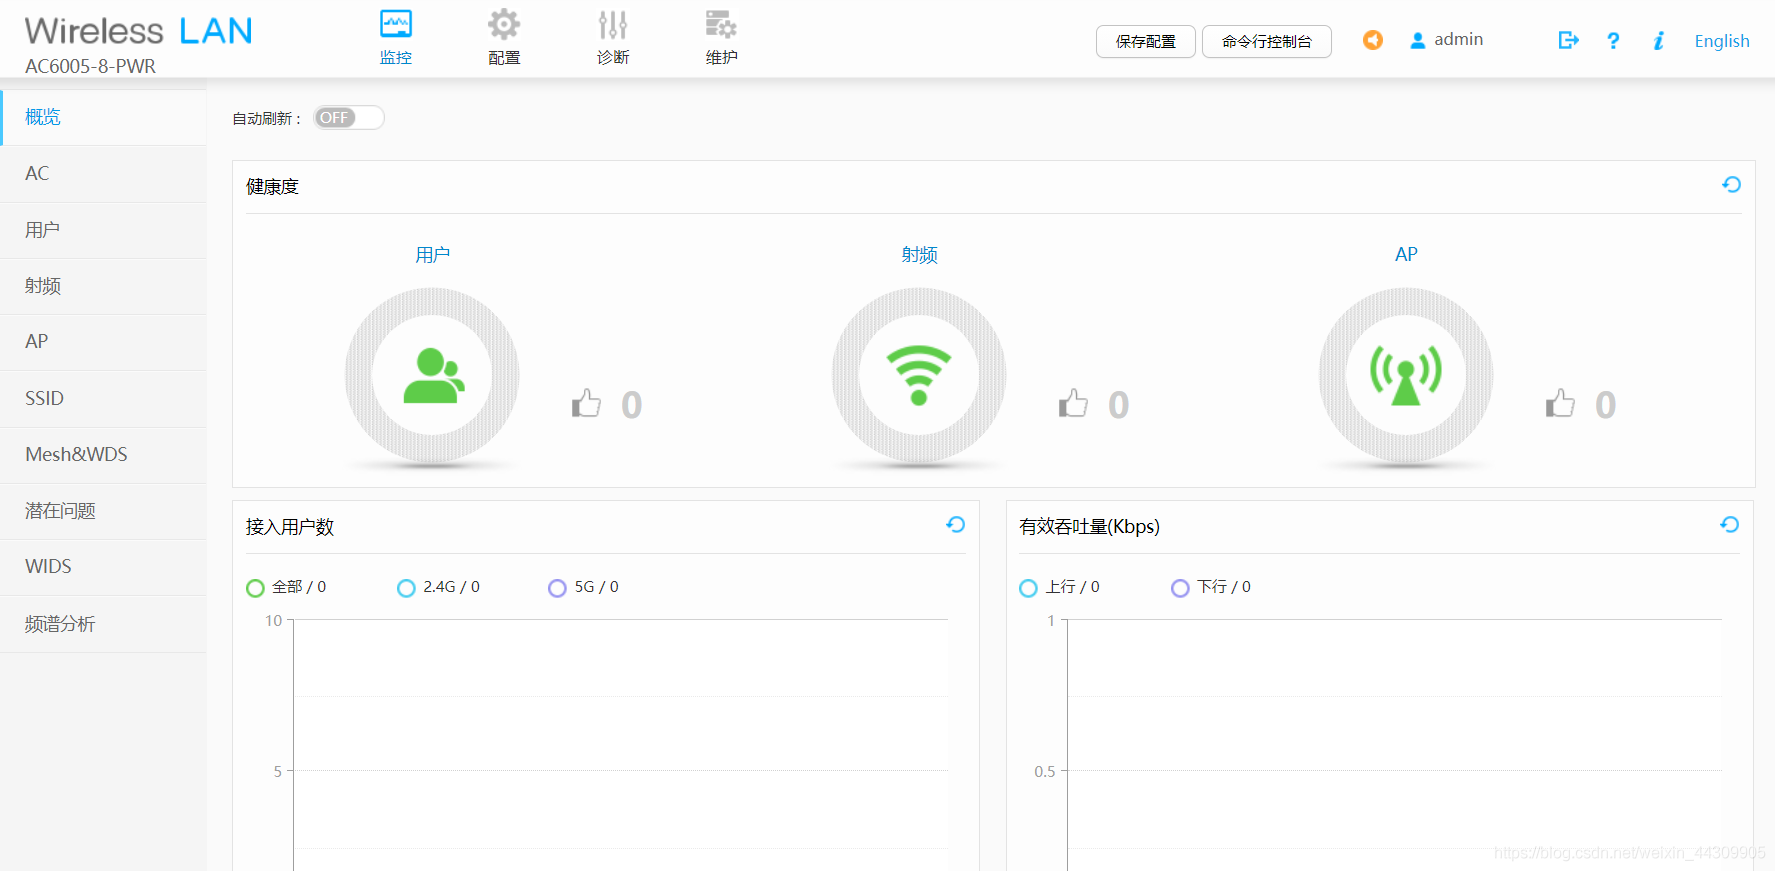Select 用户 in the sidebar
The height and width of the screenshot is (871, 1775).
tap(103, 230)
